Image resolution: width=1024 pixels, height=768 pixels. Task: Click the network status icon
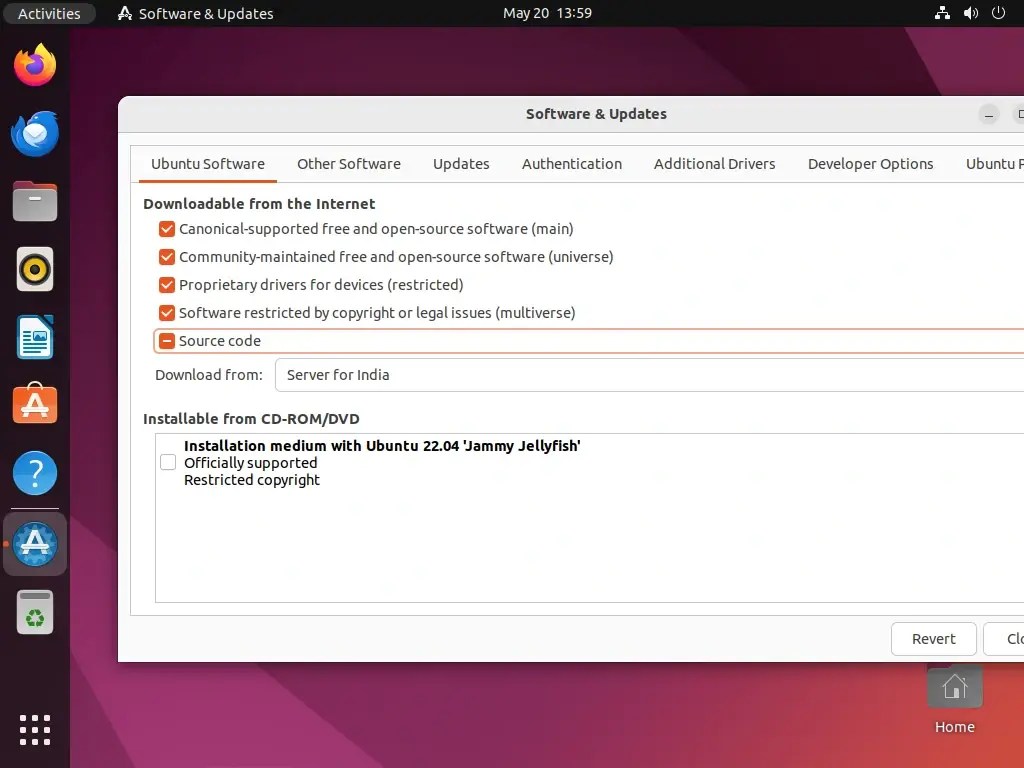(942, 13)
